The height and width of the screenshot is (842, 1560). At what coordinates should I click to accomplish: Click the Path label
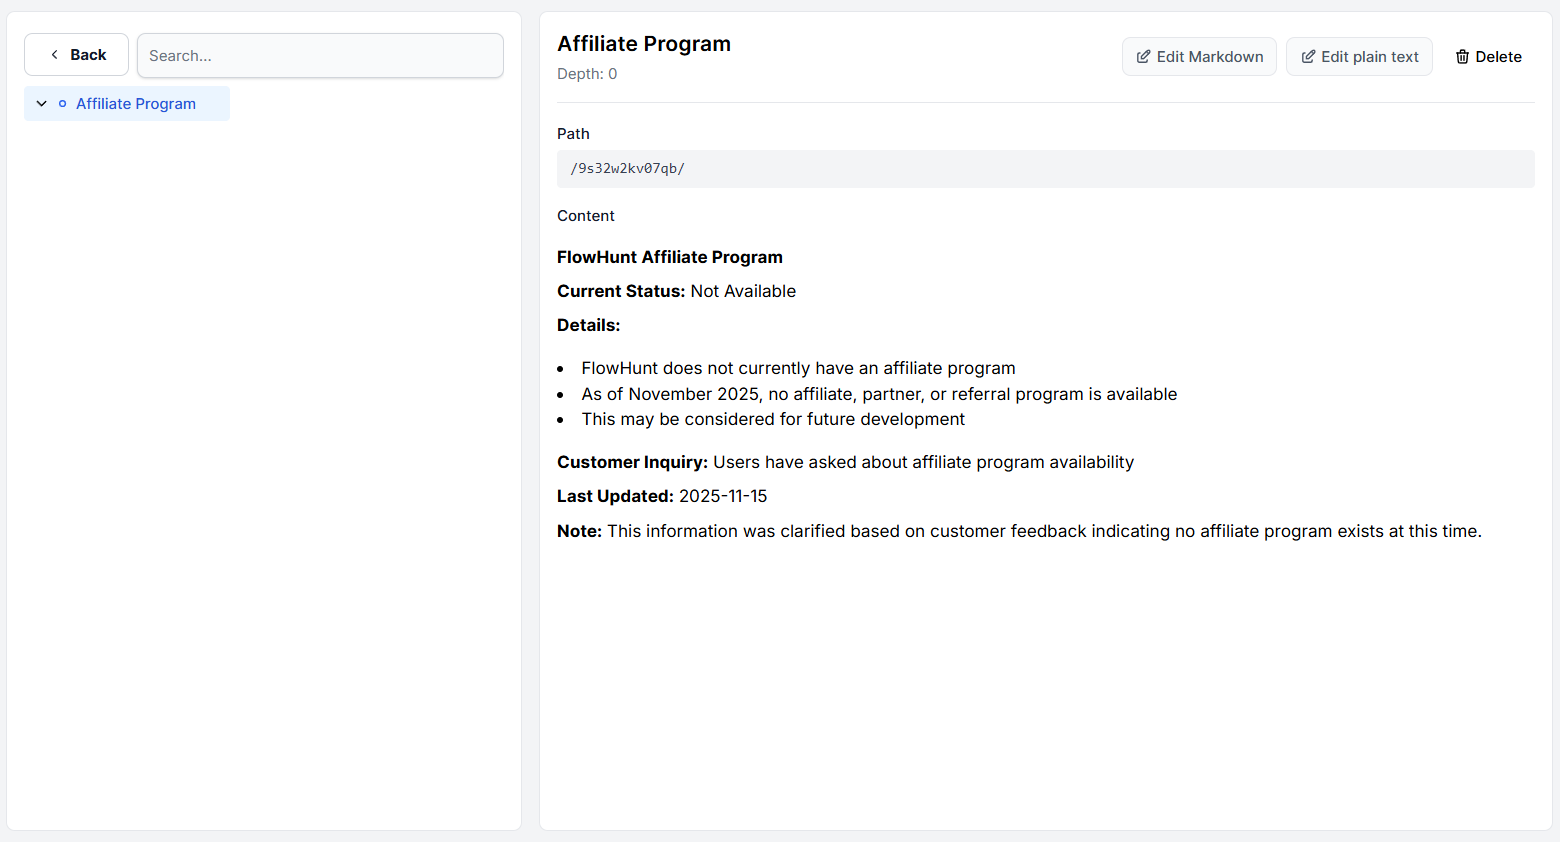pos(573,134)
